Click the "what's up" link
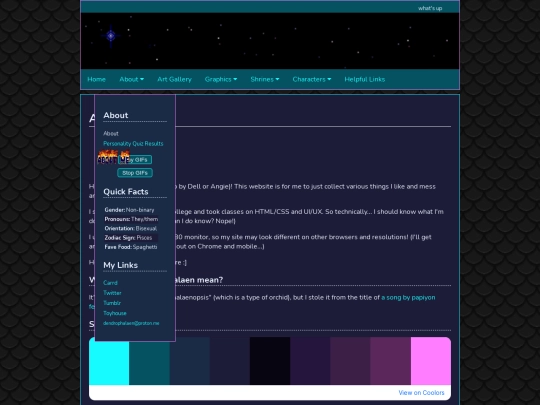 point(430,8)
